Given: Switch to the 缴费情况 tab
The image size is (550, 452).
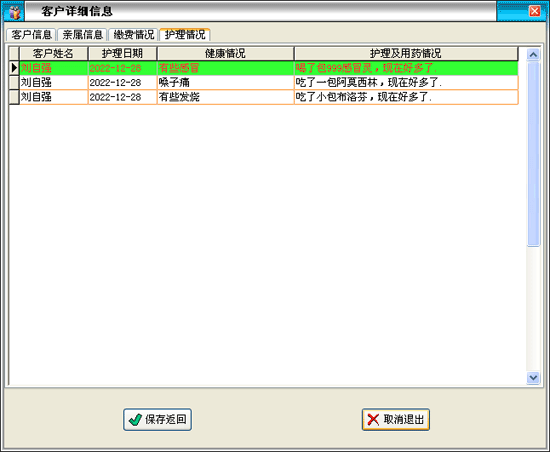Looking at the screenshot, I should pyautogui.click(x=134, y=34).
